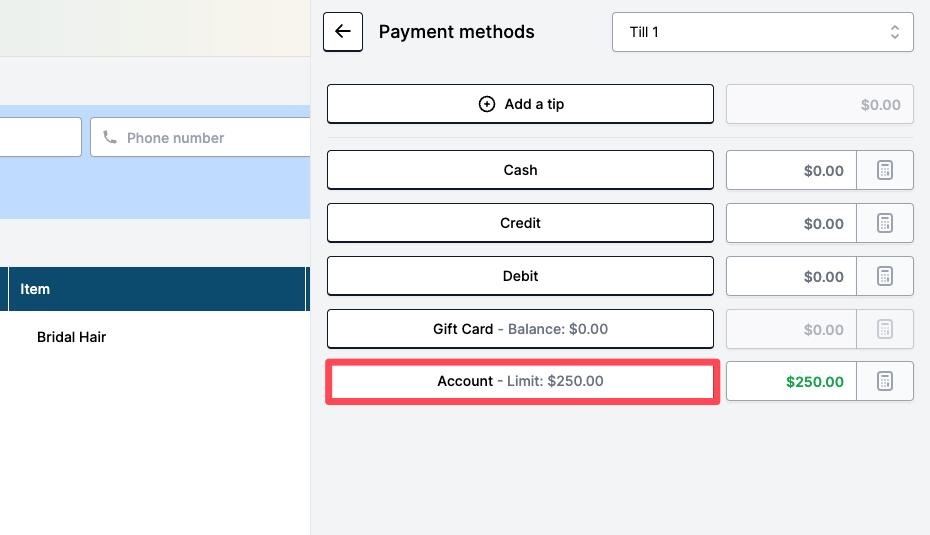Select Account payment with $250 limit
The height and width of the screenshot is (535, 930).
[520, 381]
